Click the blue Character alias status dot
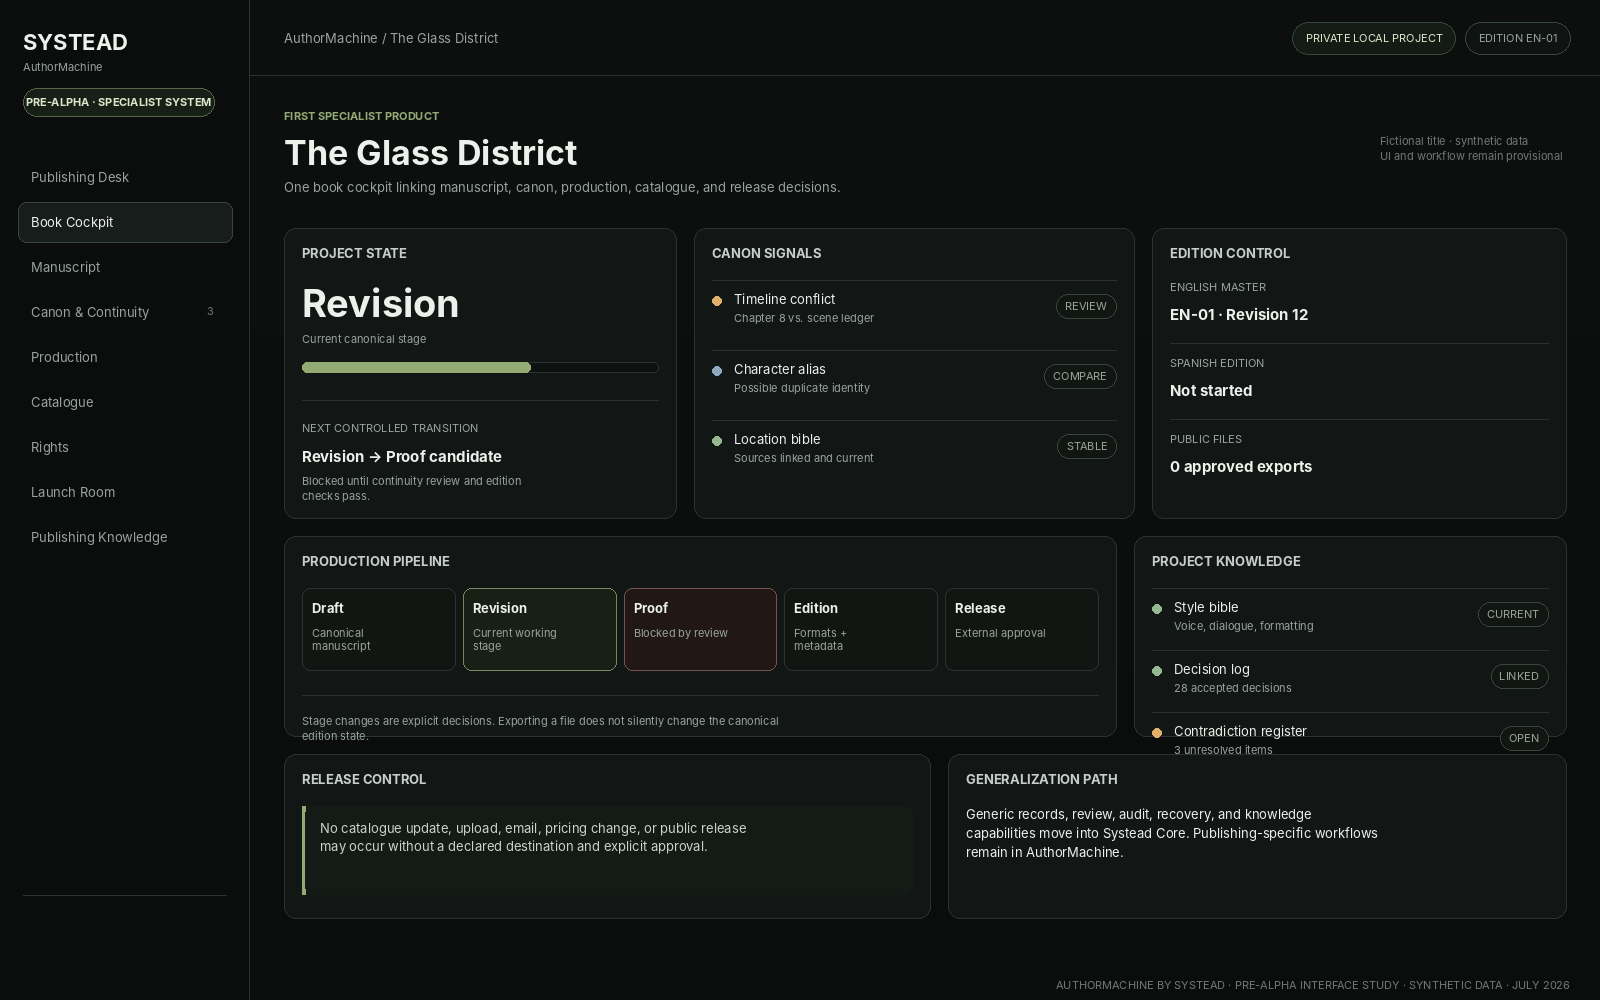Image resolution: width=1600 pixels, height=1000 pixels. coord(717,371)
